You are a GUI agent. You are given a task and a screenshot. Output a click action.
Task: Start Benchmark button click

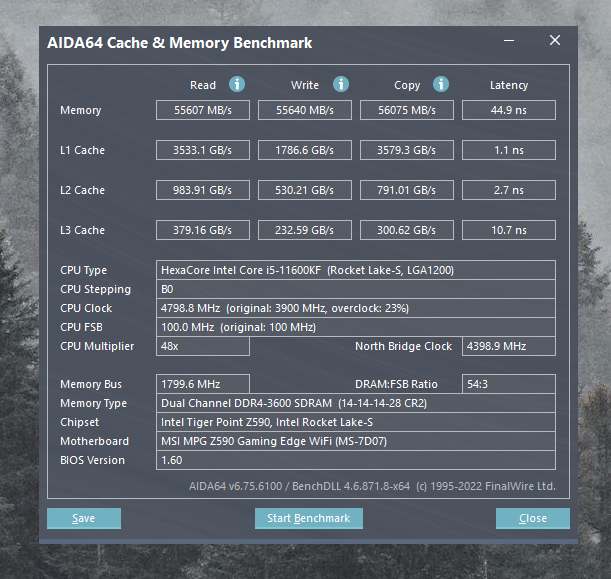click(308, 518)
